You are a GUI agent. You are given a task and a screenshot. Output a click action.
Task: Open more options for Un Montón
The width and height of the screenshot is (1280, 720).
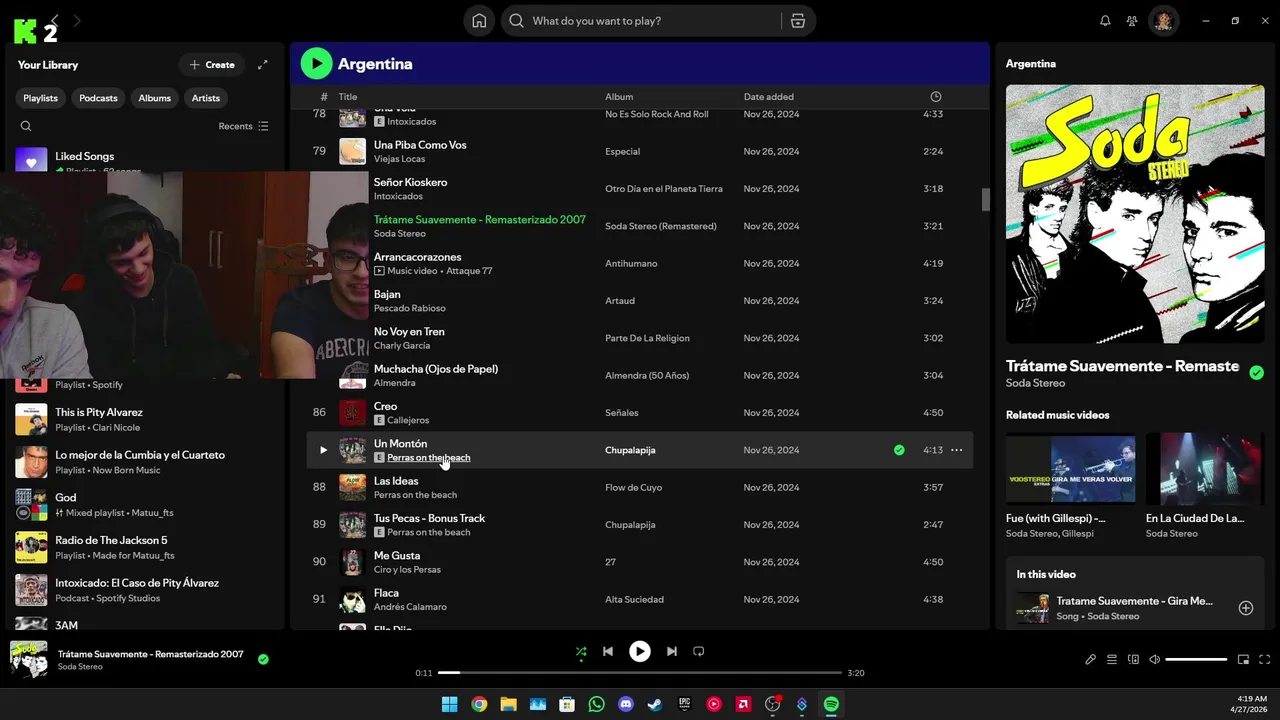(x=957, y=450)
